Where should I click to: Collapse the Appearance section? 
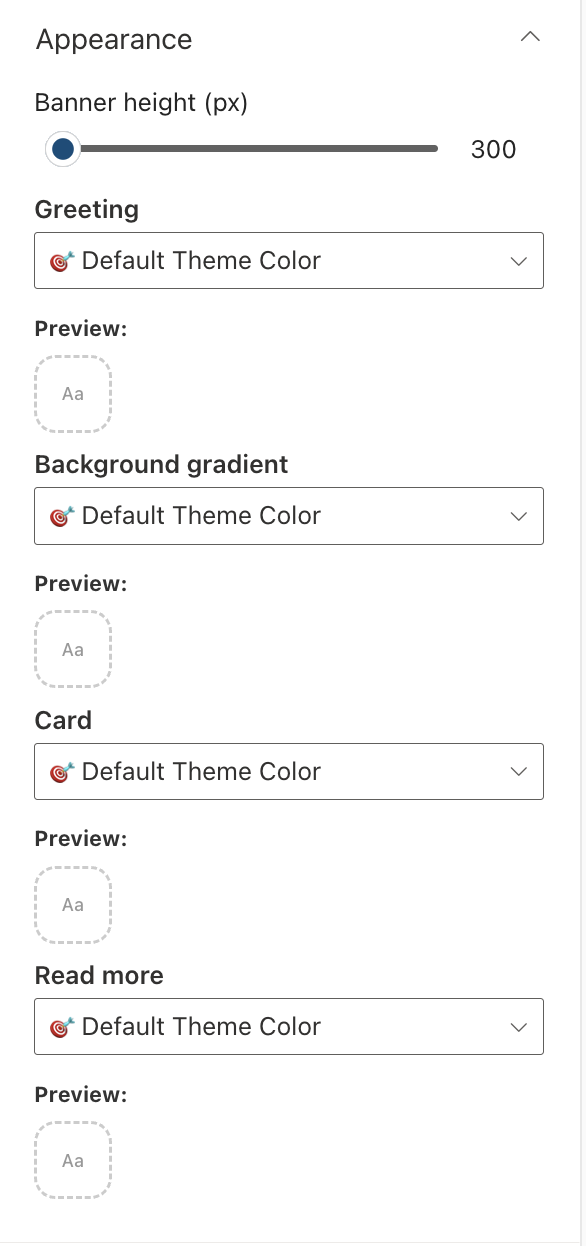pos(530,37)
